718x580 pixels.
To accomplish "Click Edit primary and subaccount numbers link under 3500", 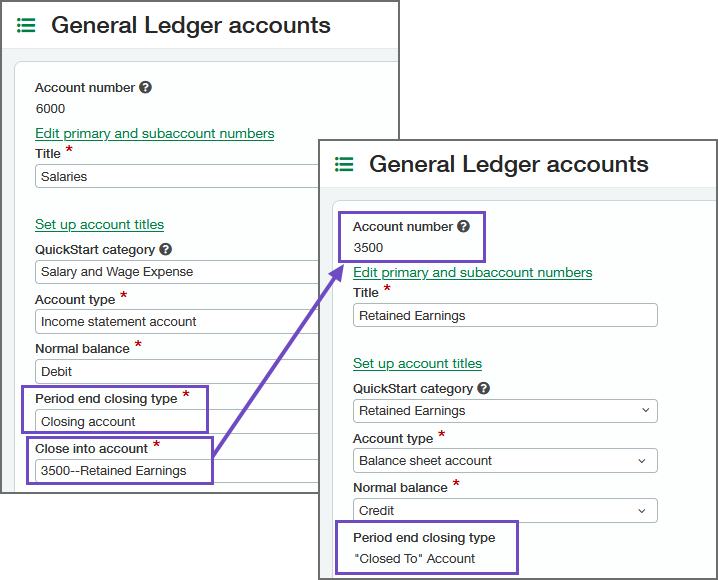I will click(472, 272).
